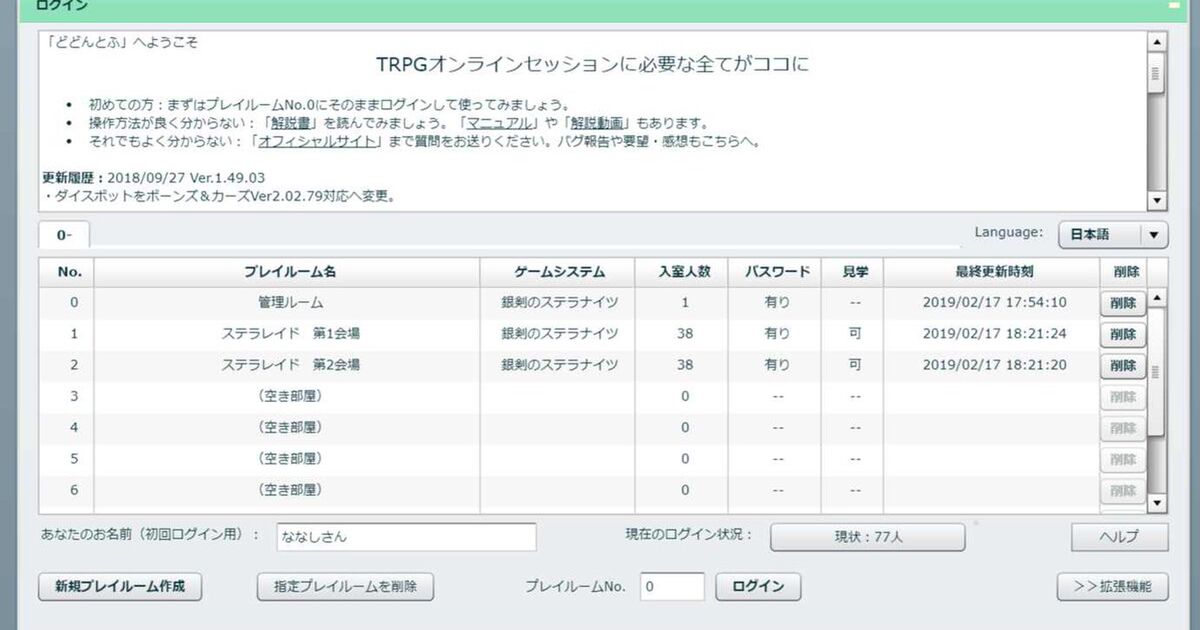1200x630 pixels.
Task: Select the 管理ルーム row name
Action: click(x=290, y=302)
